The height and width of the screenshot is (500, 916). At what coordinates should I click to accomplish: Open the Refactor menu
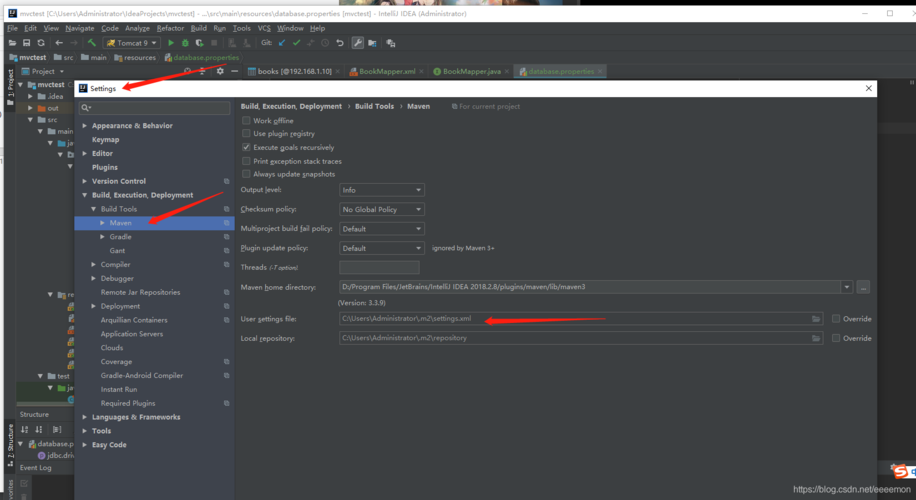coord(170,28)
